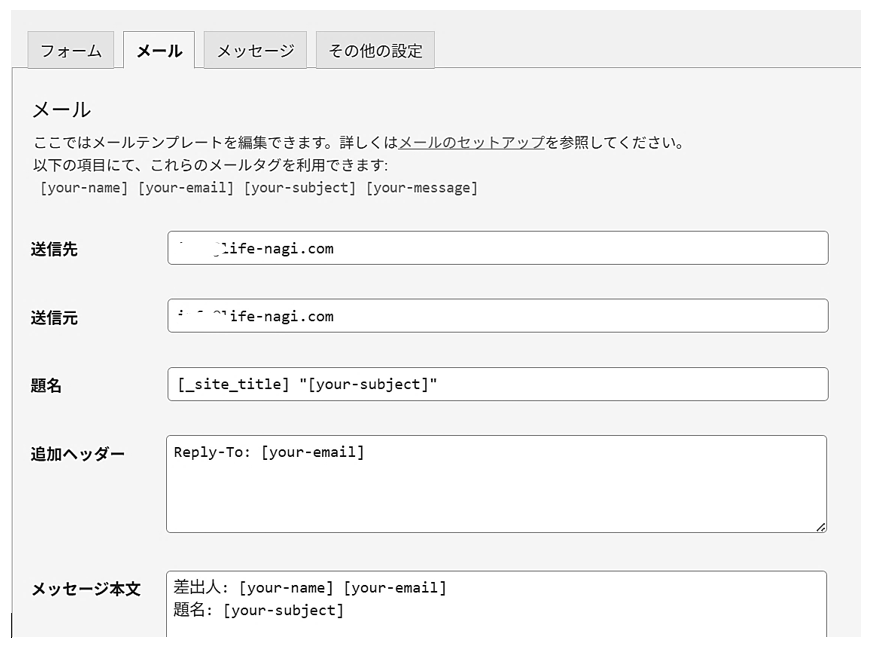Select the メール tab
891x648 pixels.
tap(159, 51)
